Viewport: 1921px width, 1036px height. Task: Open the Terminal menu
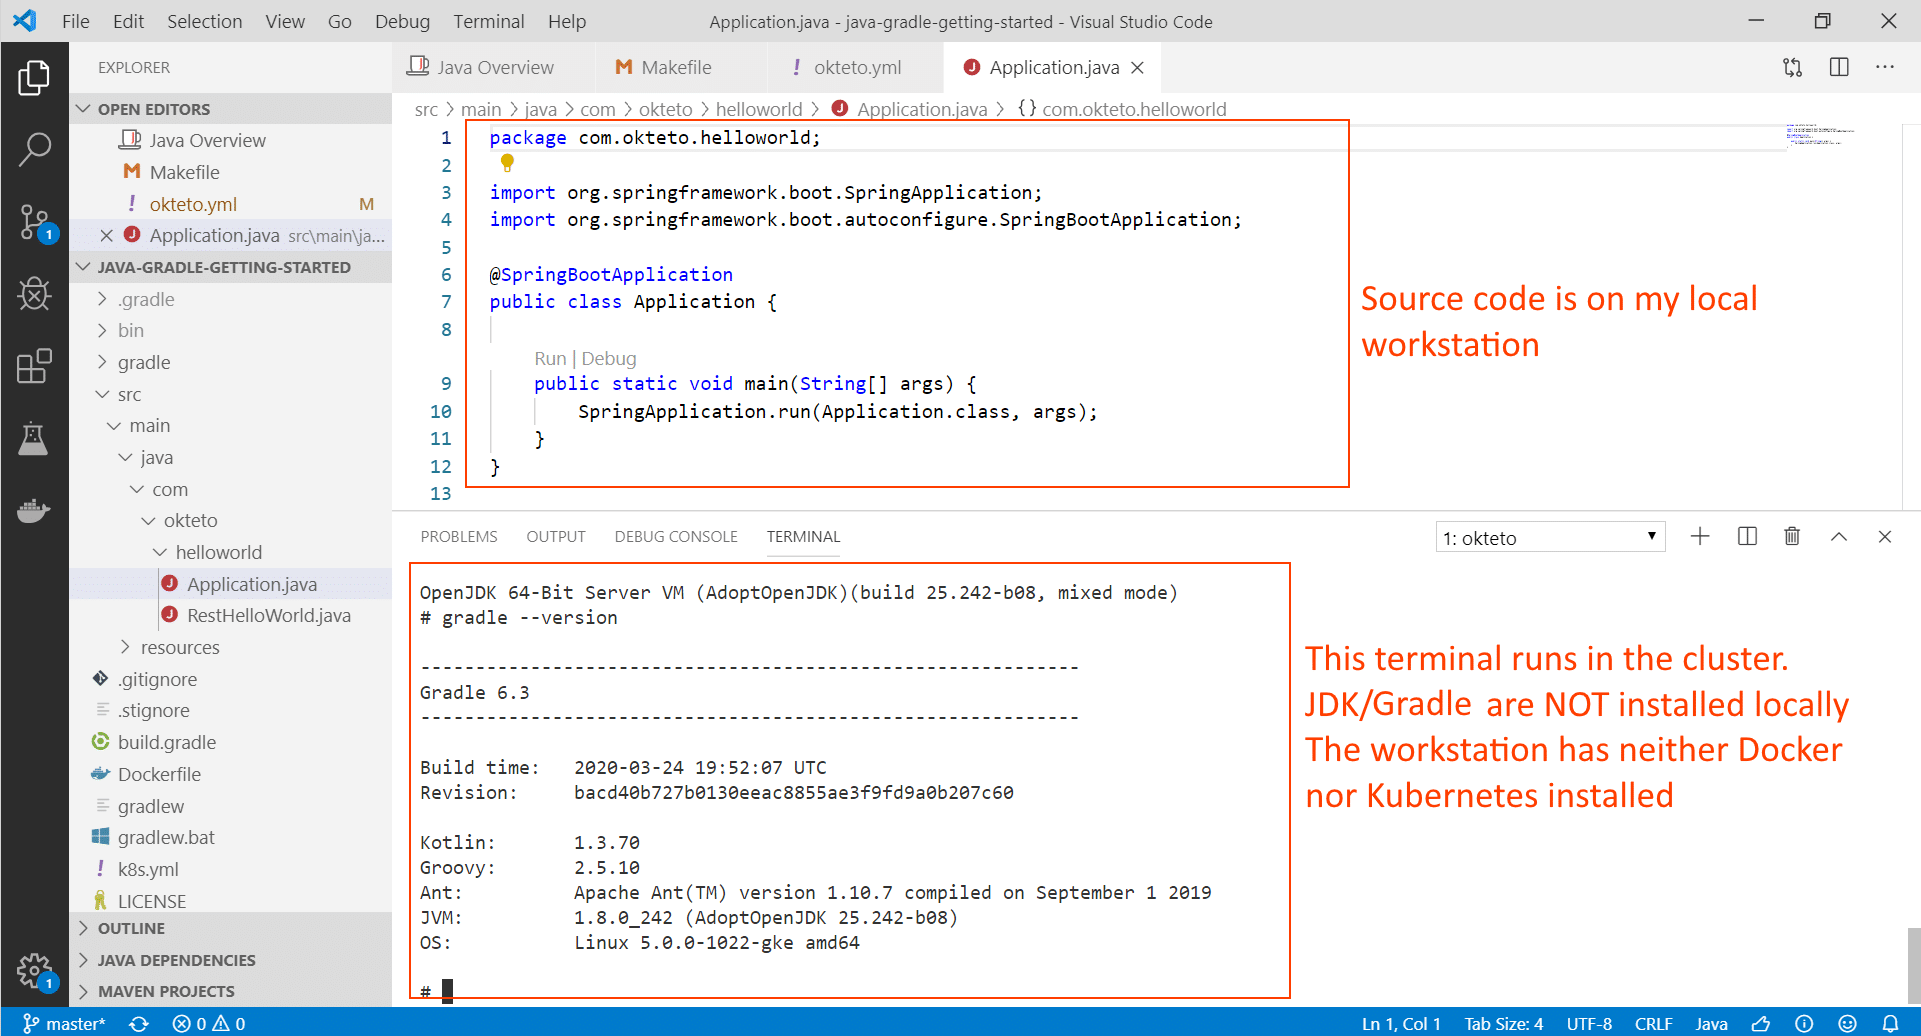point(489,21)
